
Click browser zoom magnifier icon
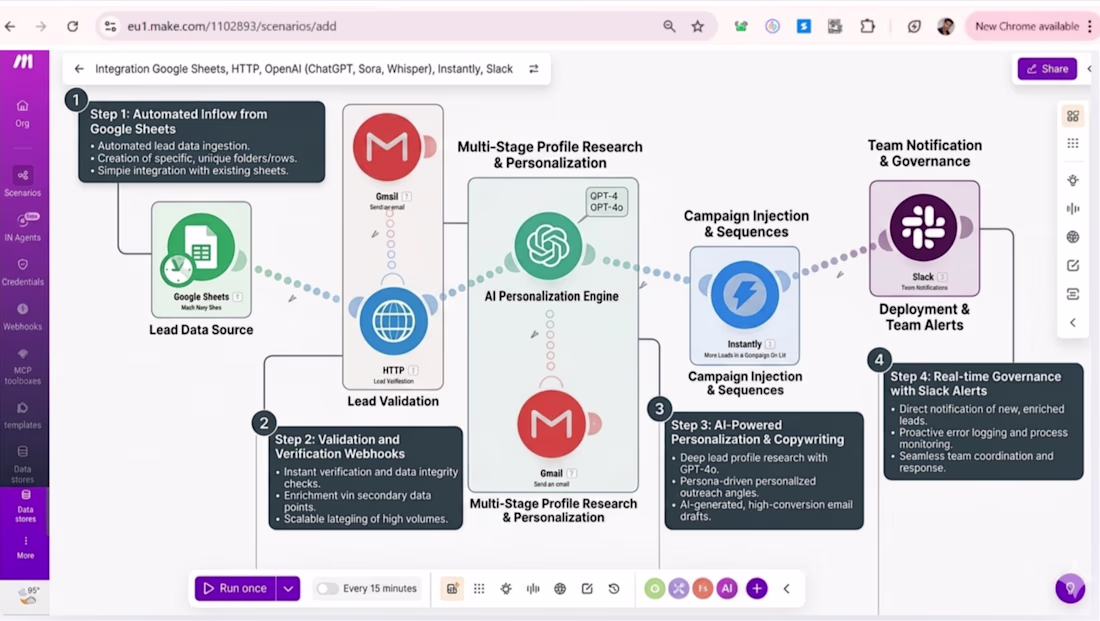point(669,27)
